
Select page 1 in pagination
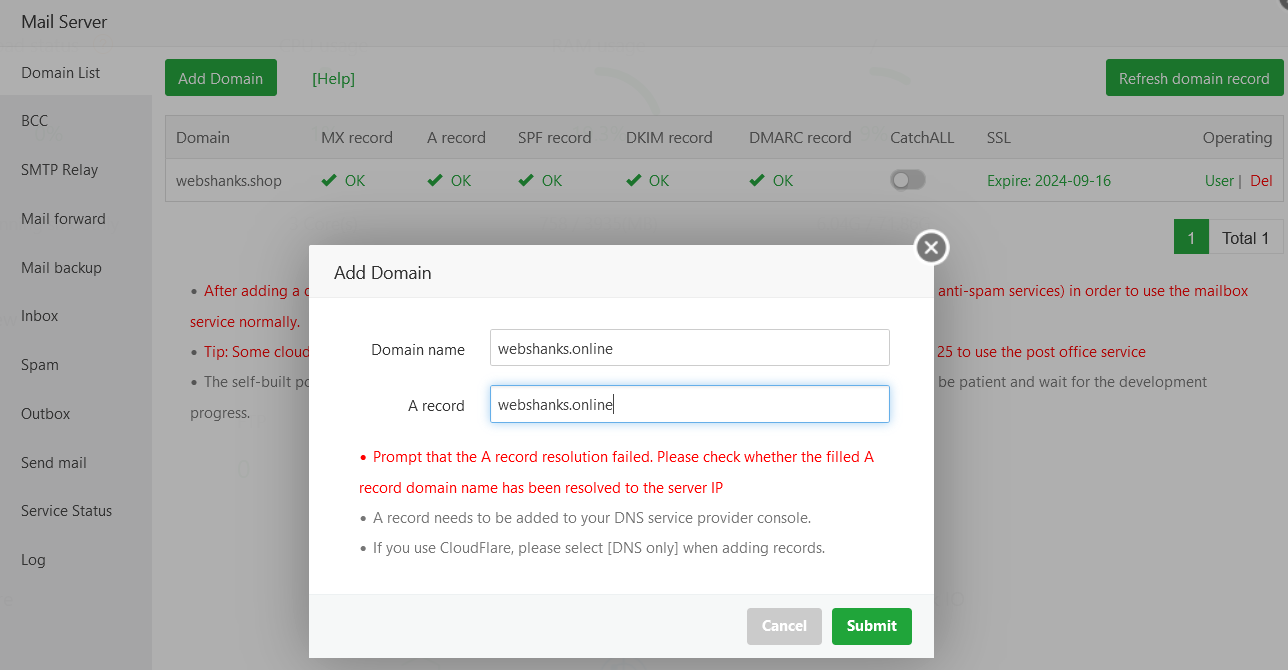(x=1191, y=237)
